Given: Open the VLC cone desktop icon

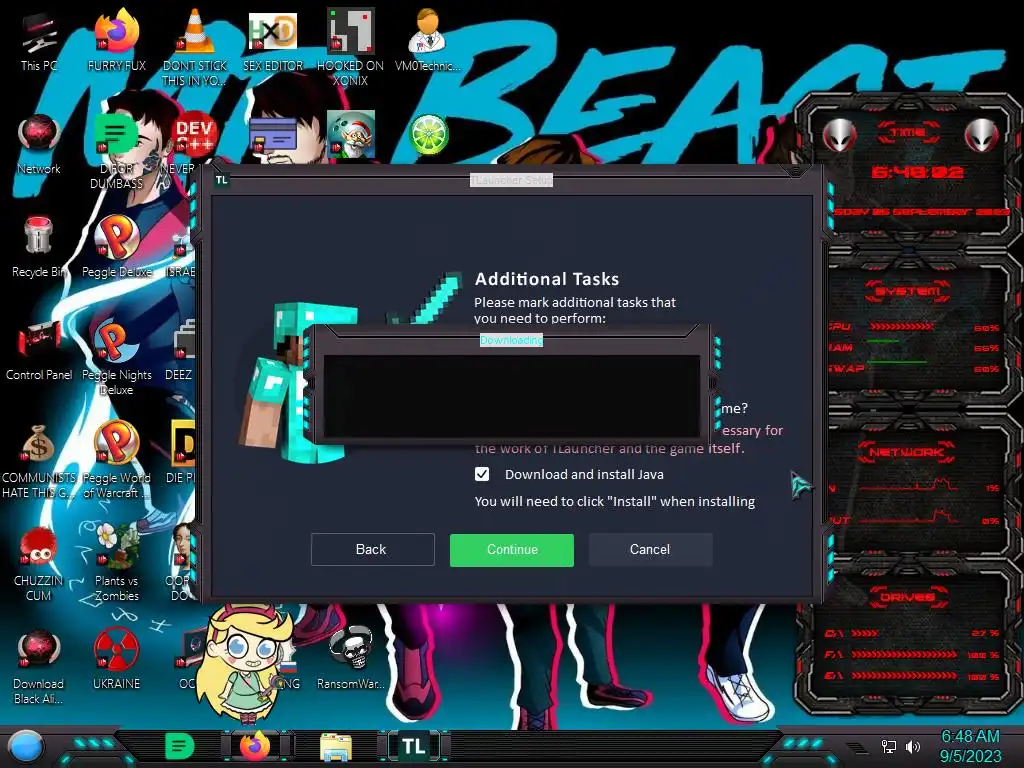Looking at the screenshot, I should coord(195,46).
